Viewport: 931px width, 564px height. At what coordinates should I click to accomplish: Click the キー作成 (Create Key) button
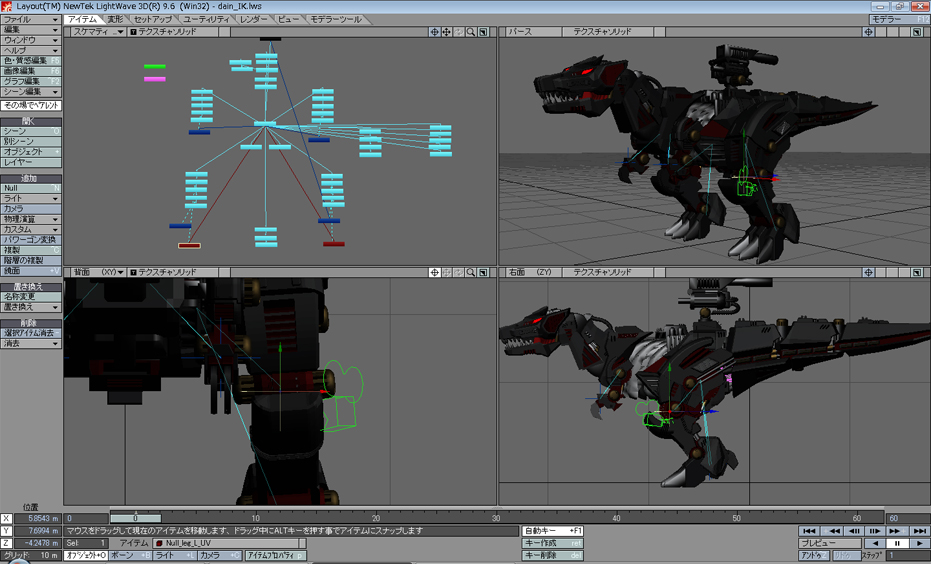tap(552, 543)
